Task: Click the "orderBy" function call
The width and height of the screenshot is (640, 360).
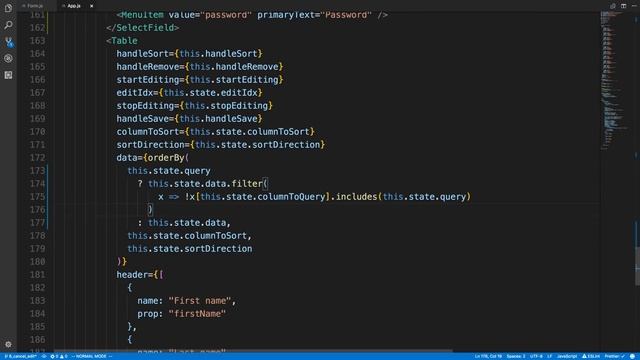Action: (x=166, y=158)
